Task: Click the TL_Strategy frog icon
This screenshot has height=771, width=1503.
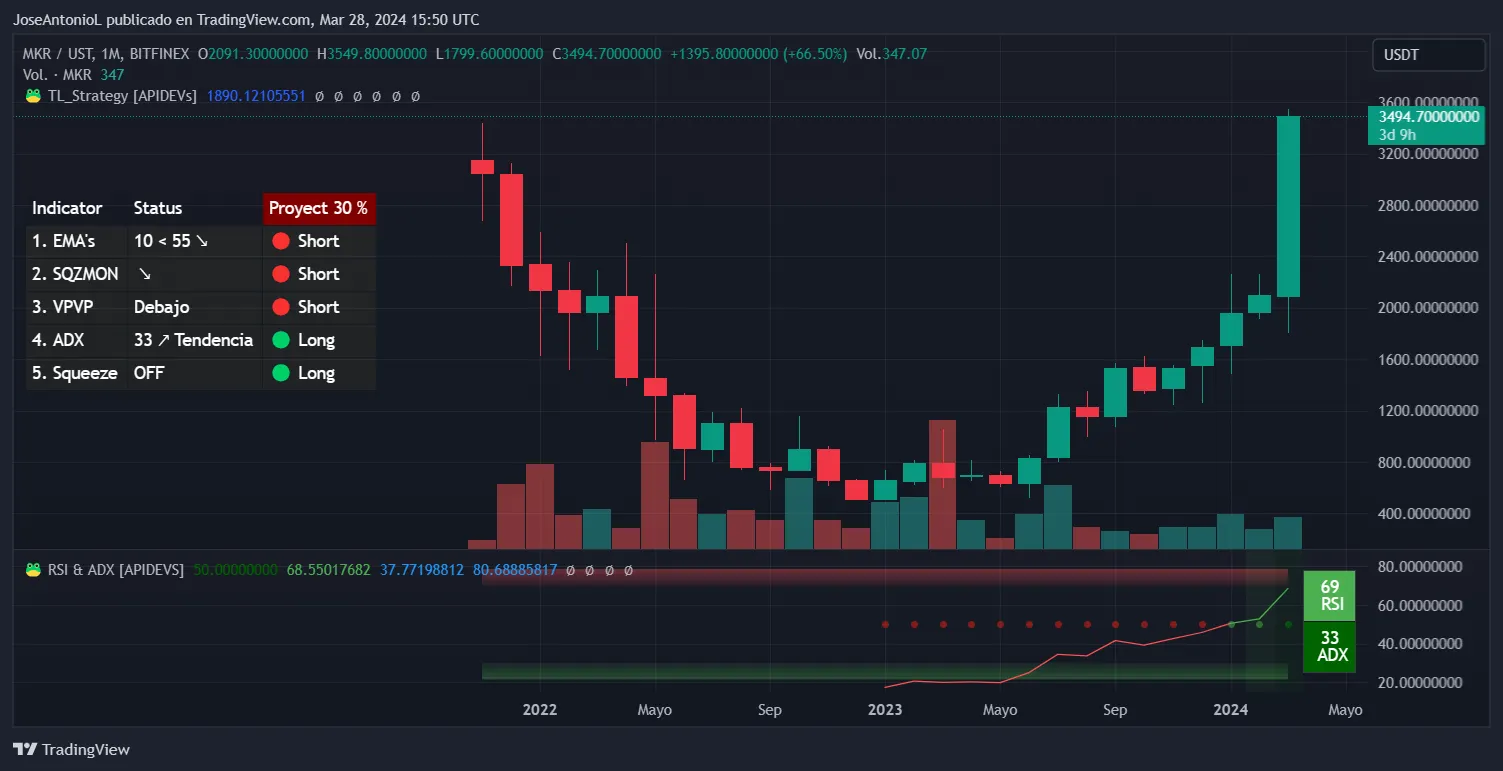Action: tap(32, 96)
